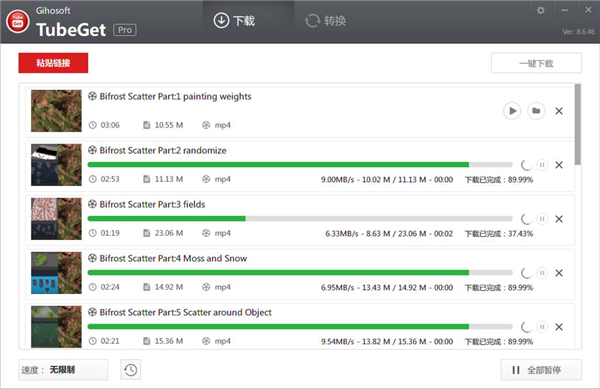Click the red 粘贴链接 button
This screenshot has width=600, height=389.
(x=53, y=63)
